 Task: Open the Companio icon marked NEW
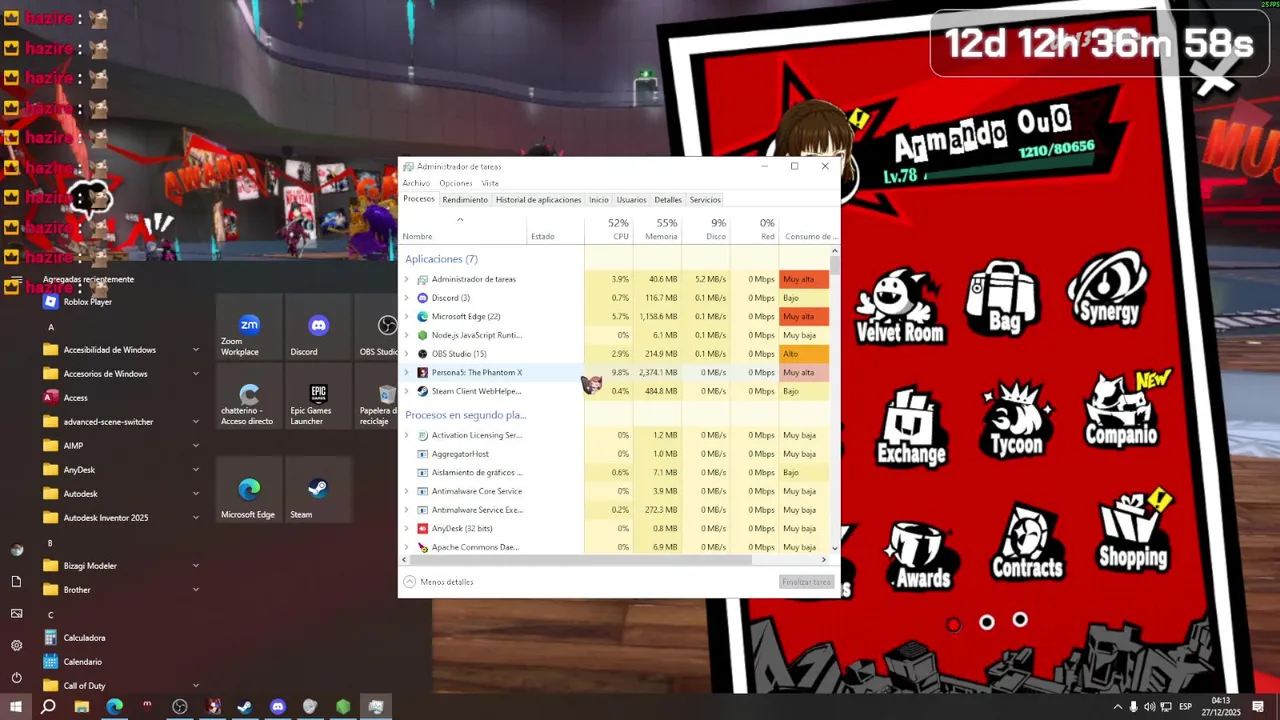coord(1122,410)
